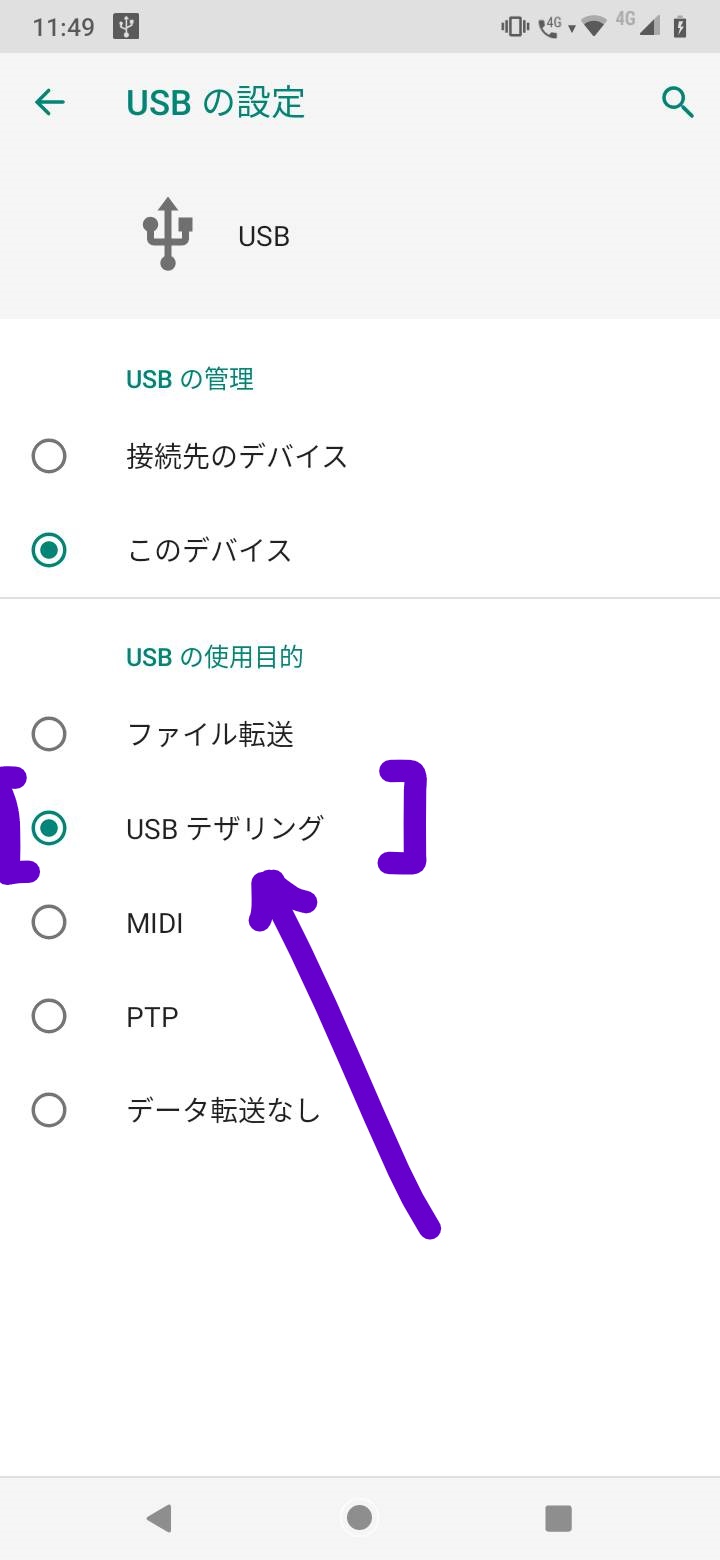
Task: Tap the vibrate mode icon in status bar
Action: tap(514, 27)
